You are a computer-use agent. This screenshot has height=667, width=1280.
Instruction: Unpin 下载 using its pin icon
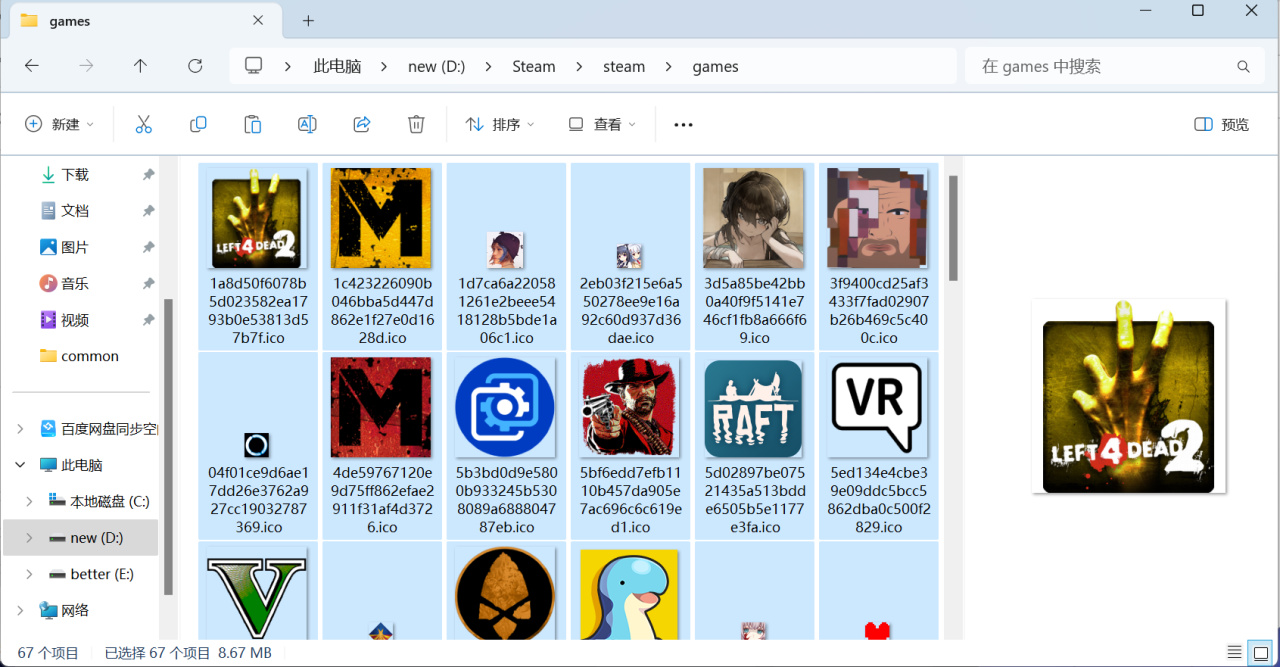click(148, 175)
